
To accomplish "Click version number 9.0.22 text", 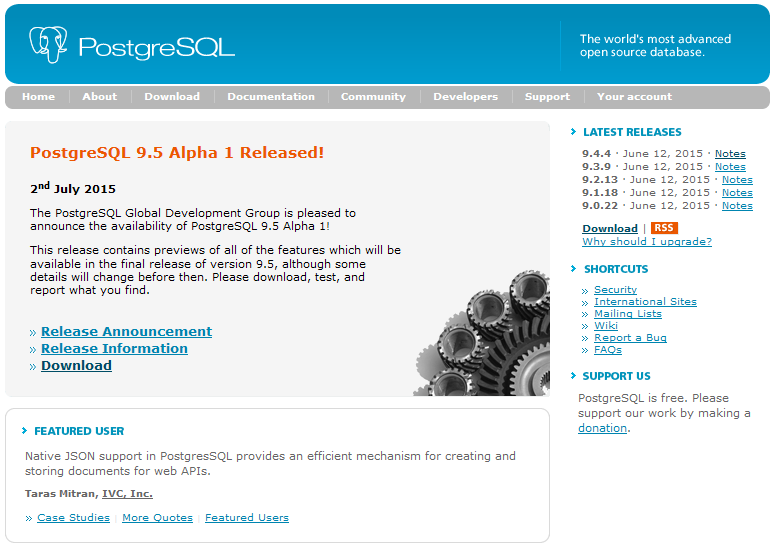I will [x=600, y=205].
